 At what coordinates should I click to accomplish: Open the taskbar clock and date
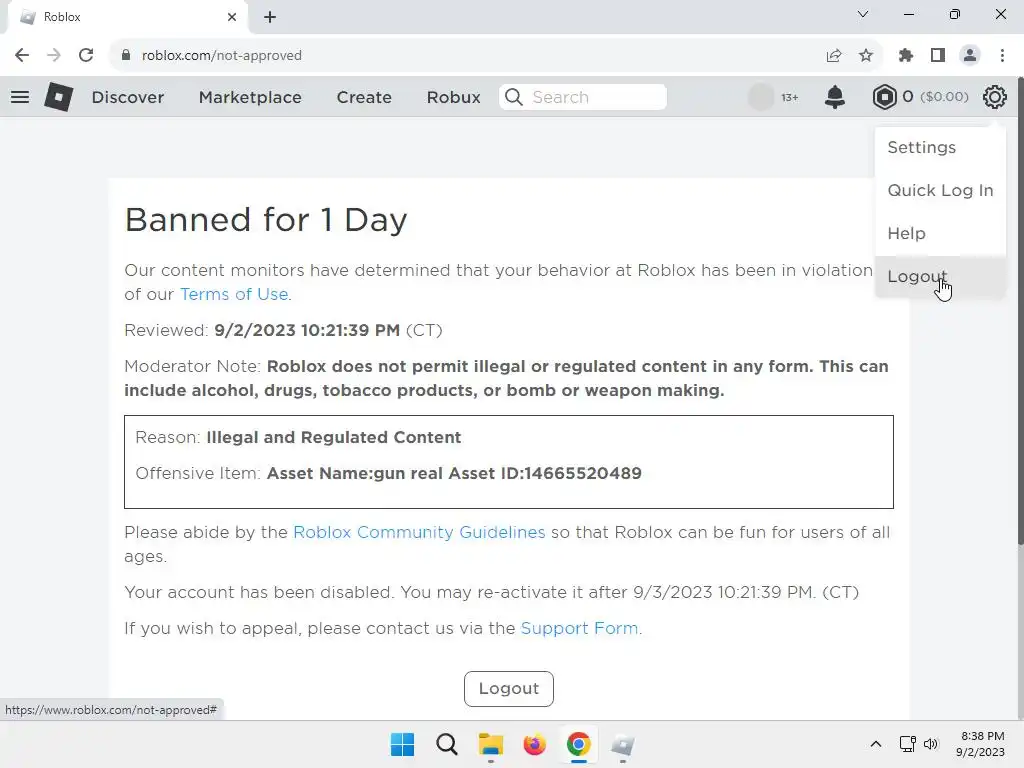pos(981,744)
